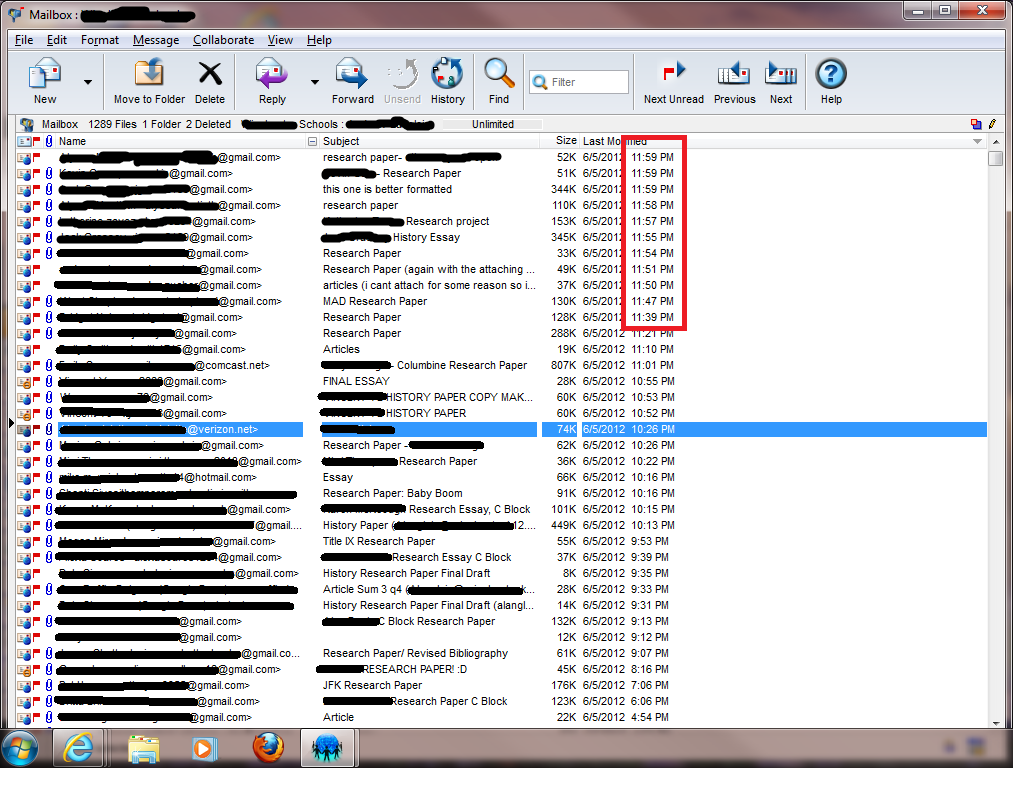This screenshot has height=803, width=1013.
Task: Sort messages by the Size column header
Action: 566,141
